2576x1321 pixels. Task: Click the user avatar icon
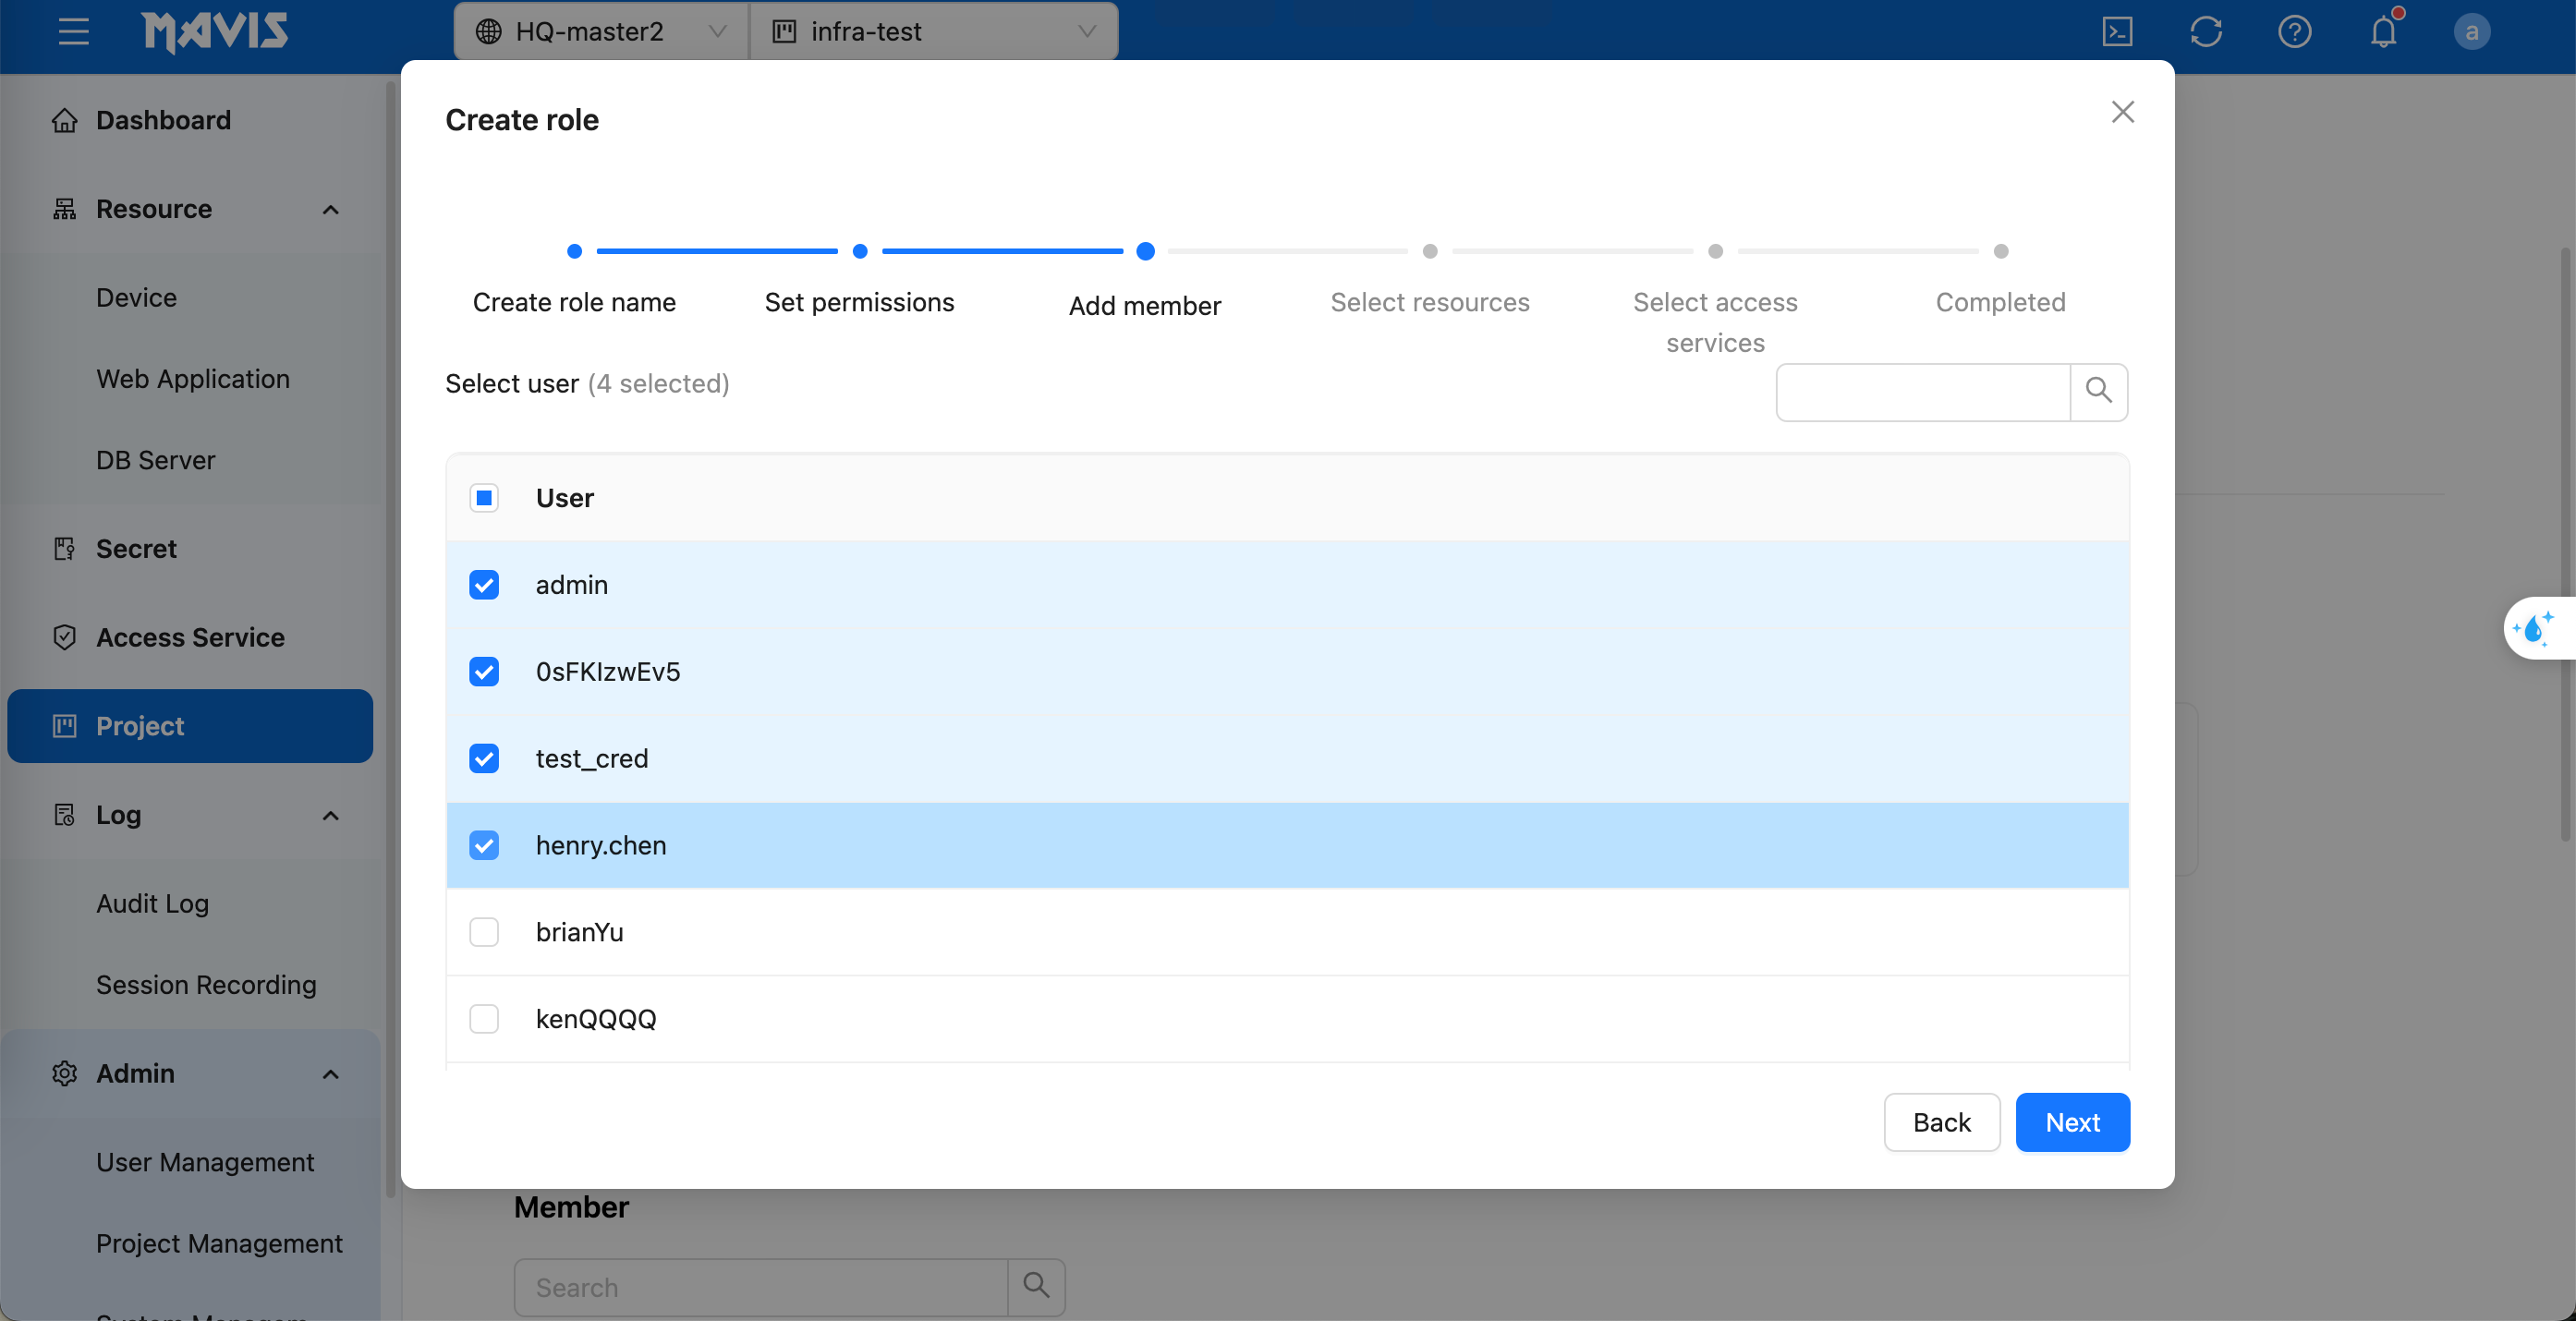[2471, 32]
